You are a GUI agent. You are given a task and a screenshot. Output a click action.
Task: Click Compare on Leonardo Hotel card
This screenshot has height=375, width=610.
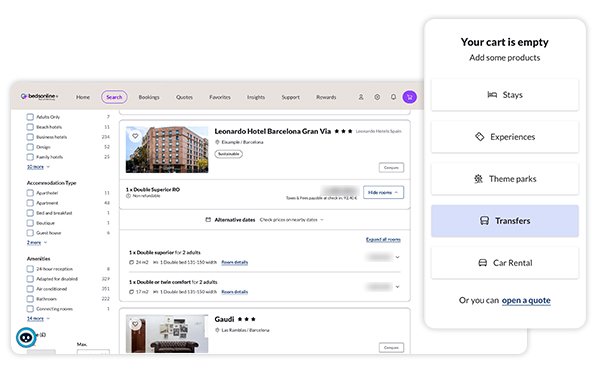click(x=391, y=168)
